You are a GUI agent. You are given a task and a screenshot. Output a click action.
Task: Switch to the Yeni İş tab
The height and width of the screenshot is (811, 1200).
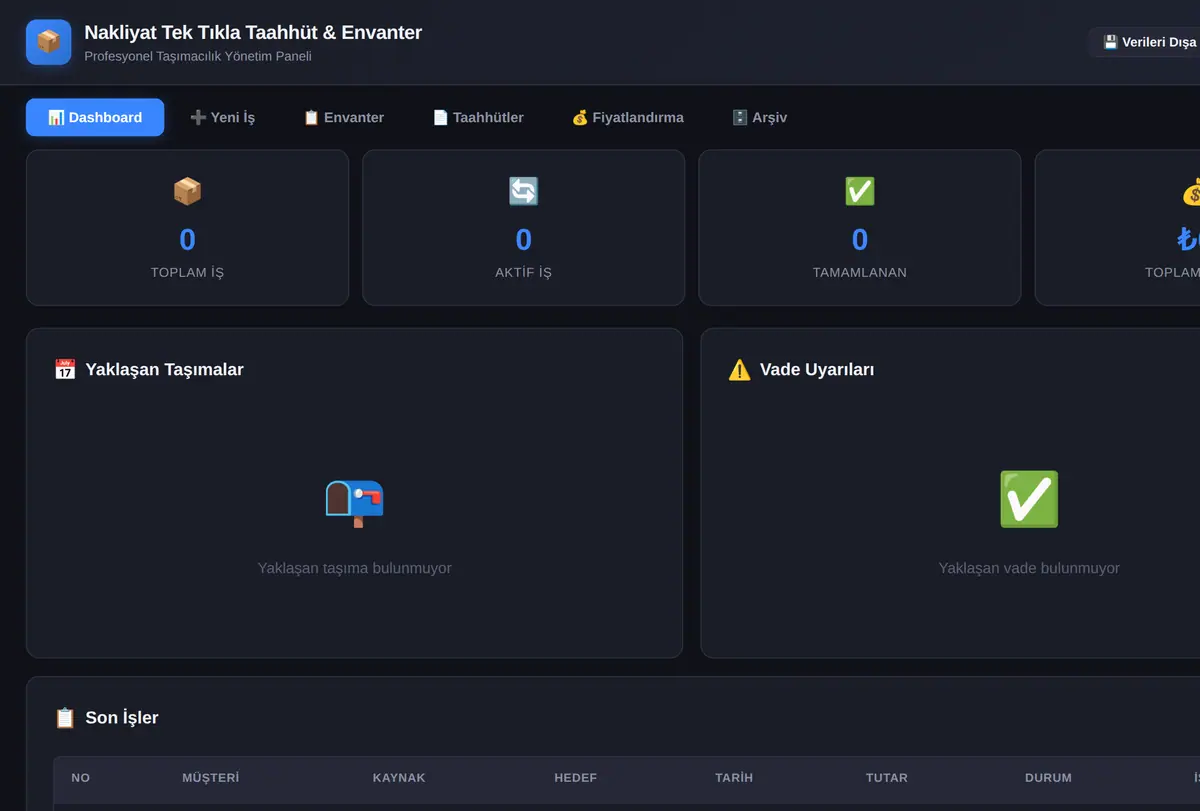[x=222, y=117]
